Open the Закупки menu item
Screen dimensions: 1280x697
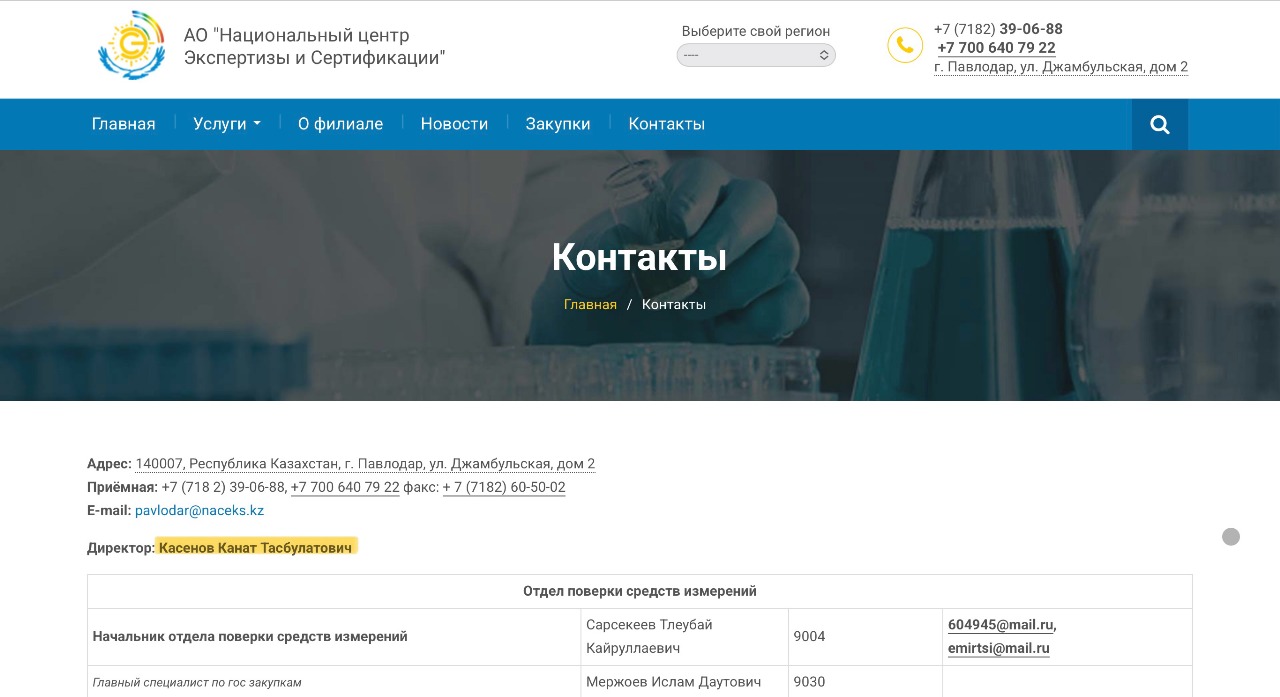click(x=558, y=124)
